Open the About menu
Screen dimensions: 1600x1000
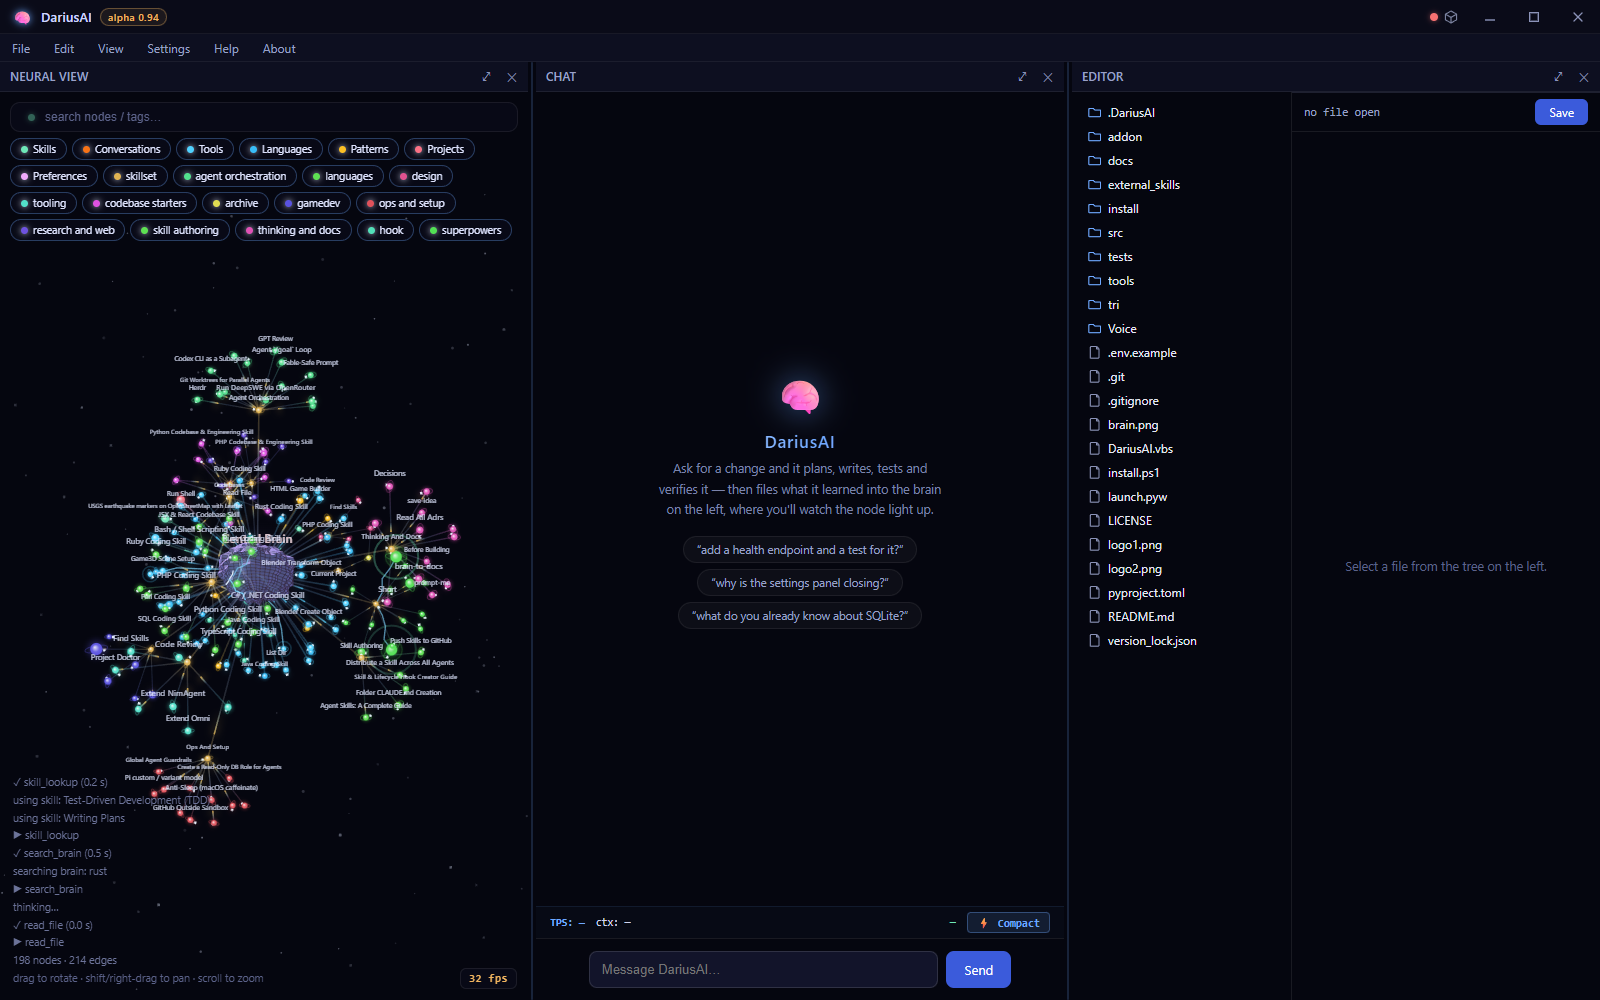click(x=279, y=49)
